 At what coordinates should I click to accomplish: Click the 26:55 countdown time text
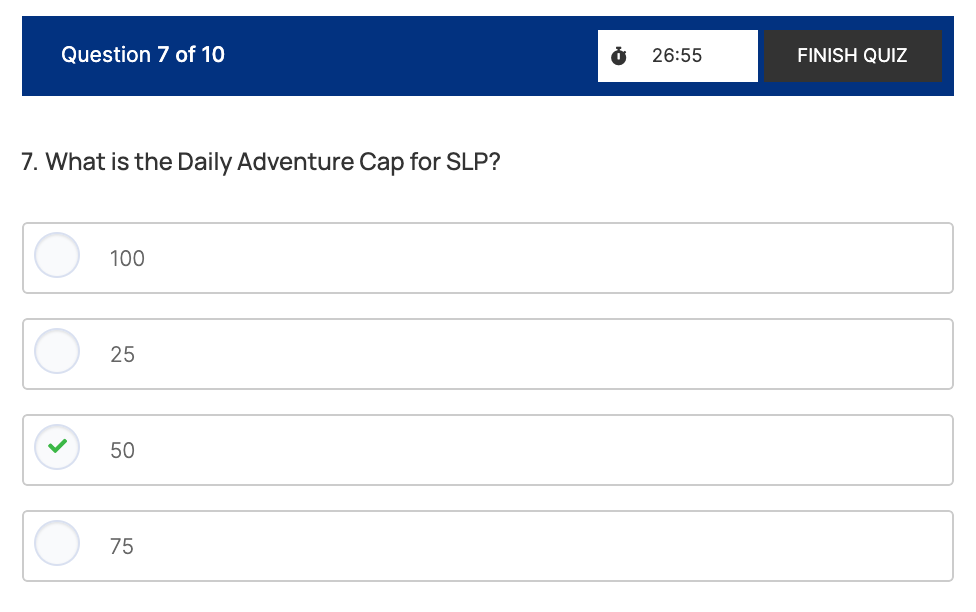pos(677,56)
